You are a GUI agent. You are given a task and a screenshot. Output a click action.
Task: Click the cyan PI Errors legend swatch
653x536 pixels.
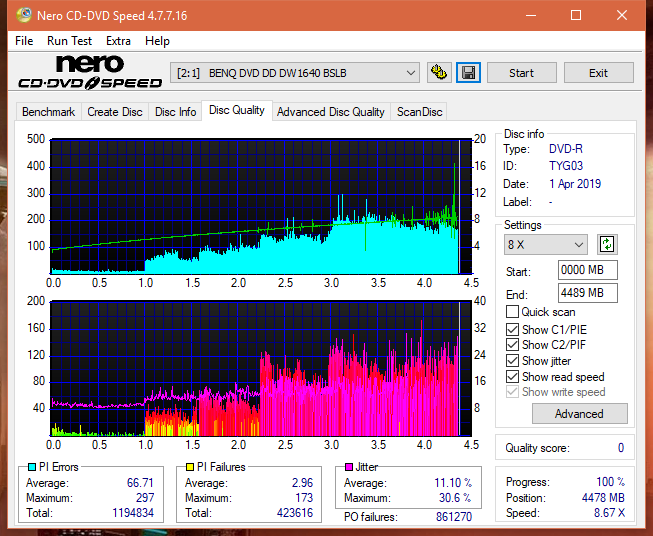32,467
